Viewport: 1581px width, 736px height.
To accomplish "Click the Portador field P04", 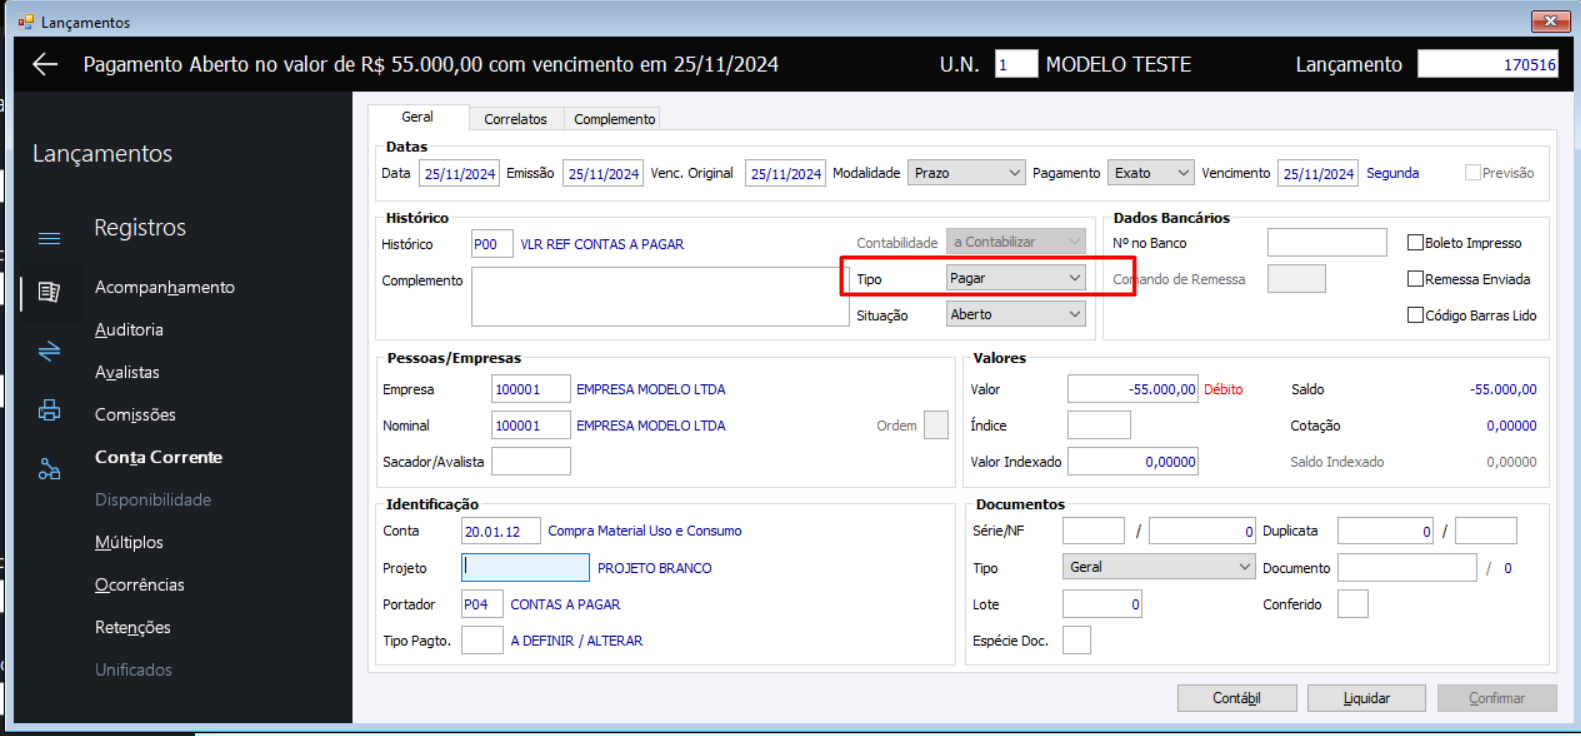I will [482, 604].
